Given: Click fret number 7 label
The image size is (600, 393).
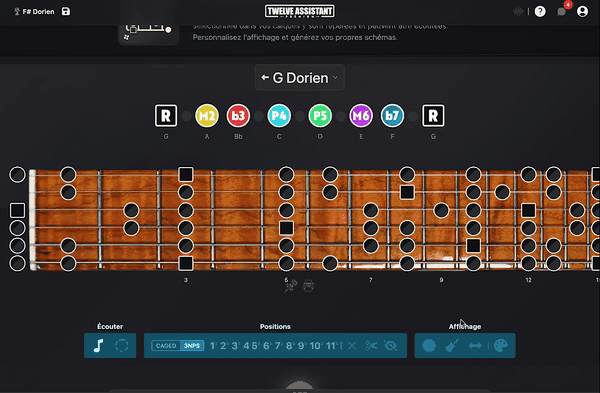Looking at the screenshot, I should point(370,280).
